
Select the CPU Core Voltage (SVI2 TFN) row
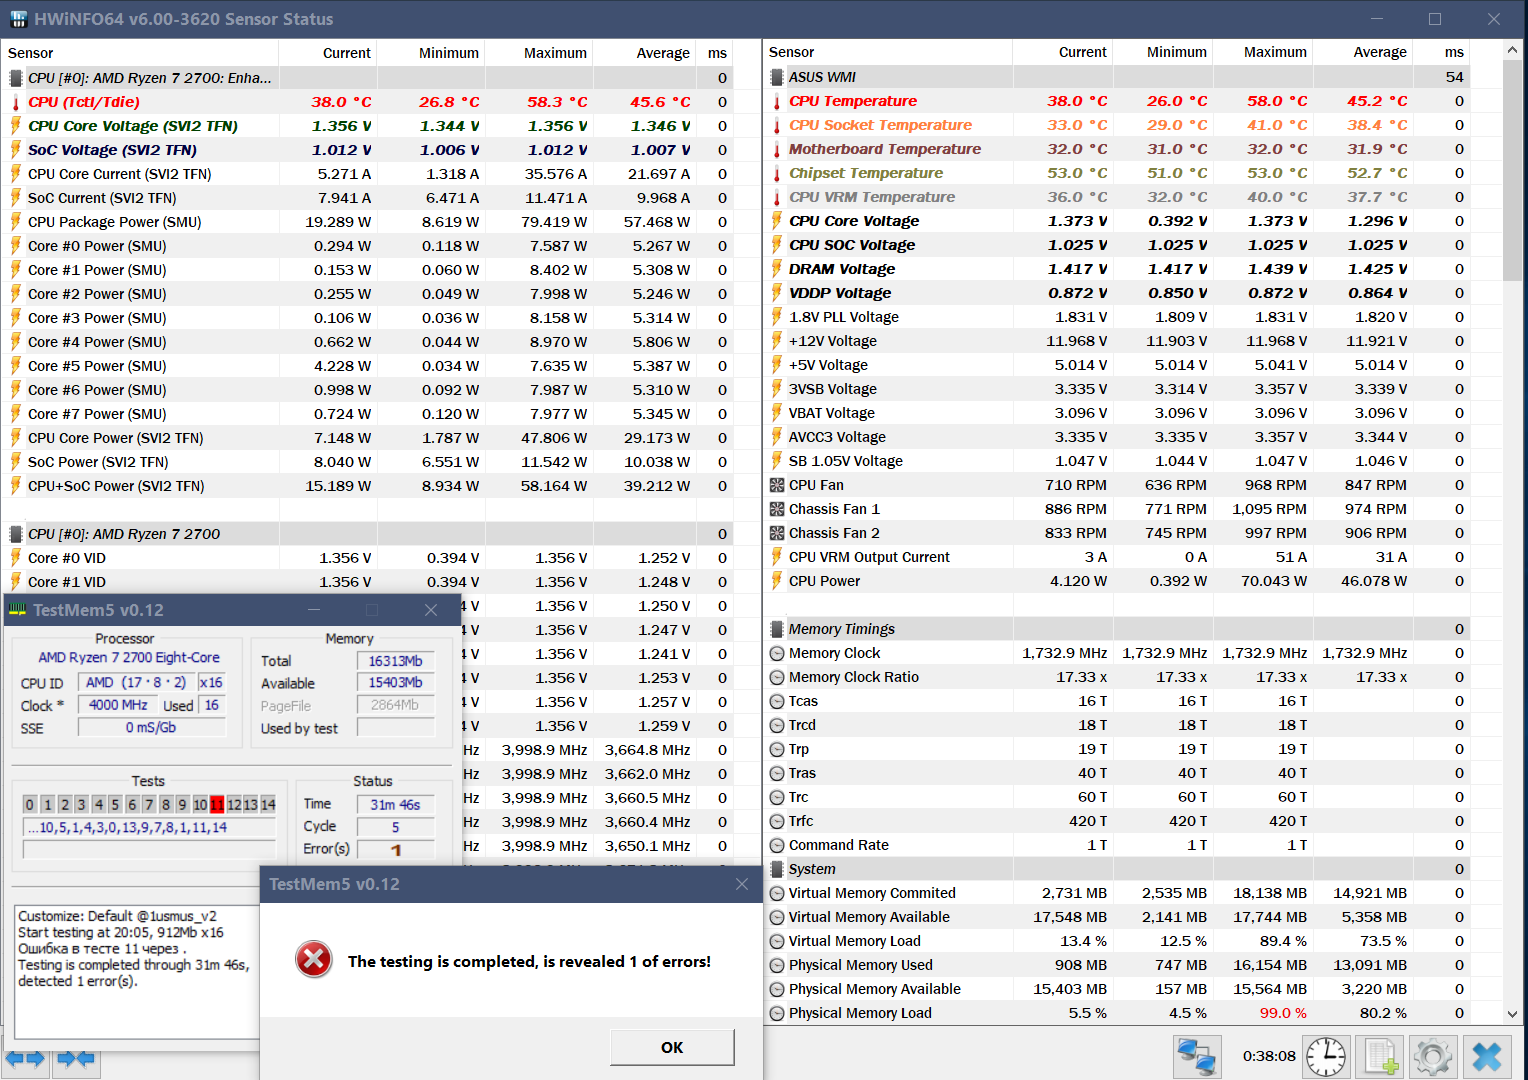[x=369, y=126]
